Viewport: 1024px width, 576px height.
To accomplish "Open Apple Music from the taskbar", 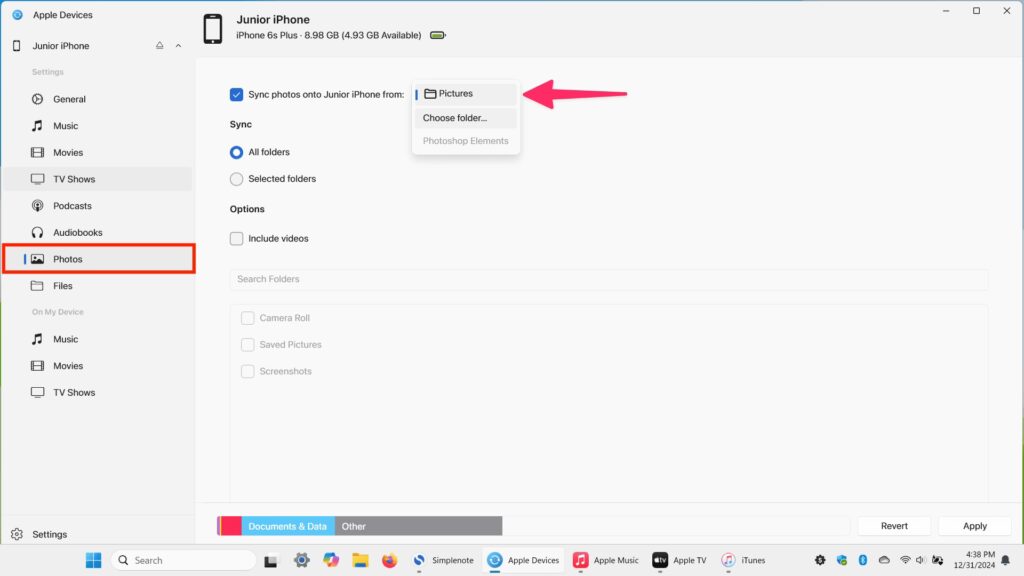I will point(606,560).
